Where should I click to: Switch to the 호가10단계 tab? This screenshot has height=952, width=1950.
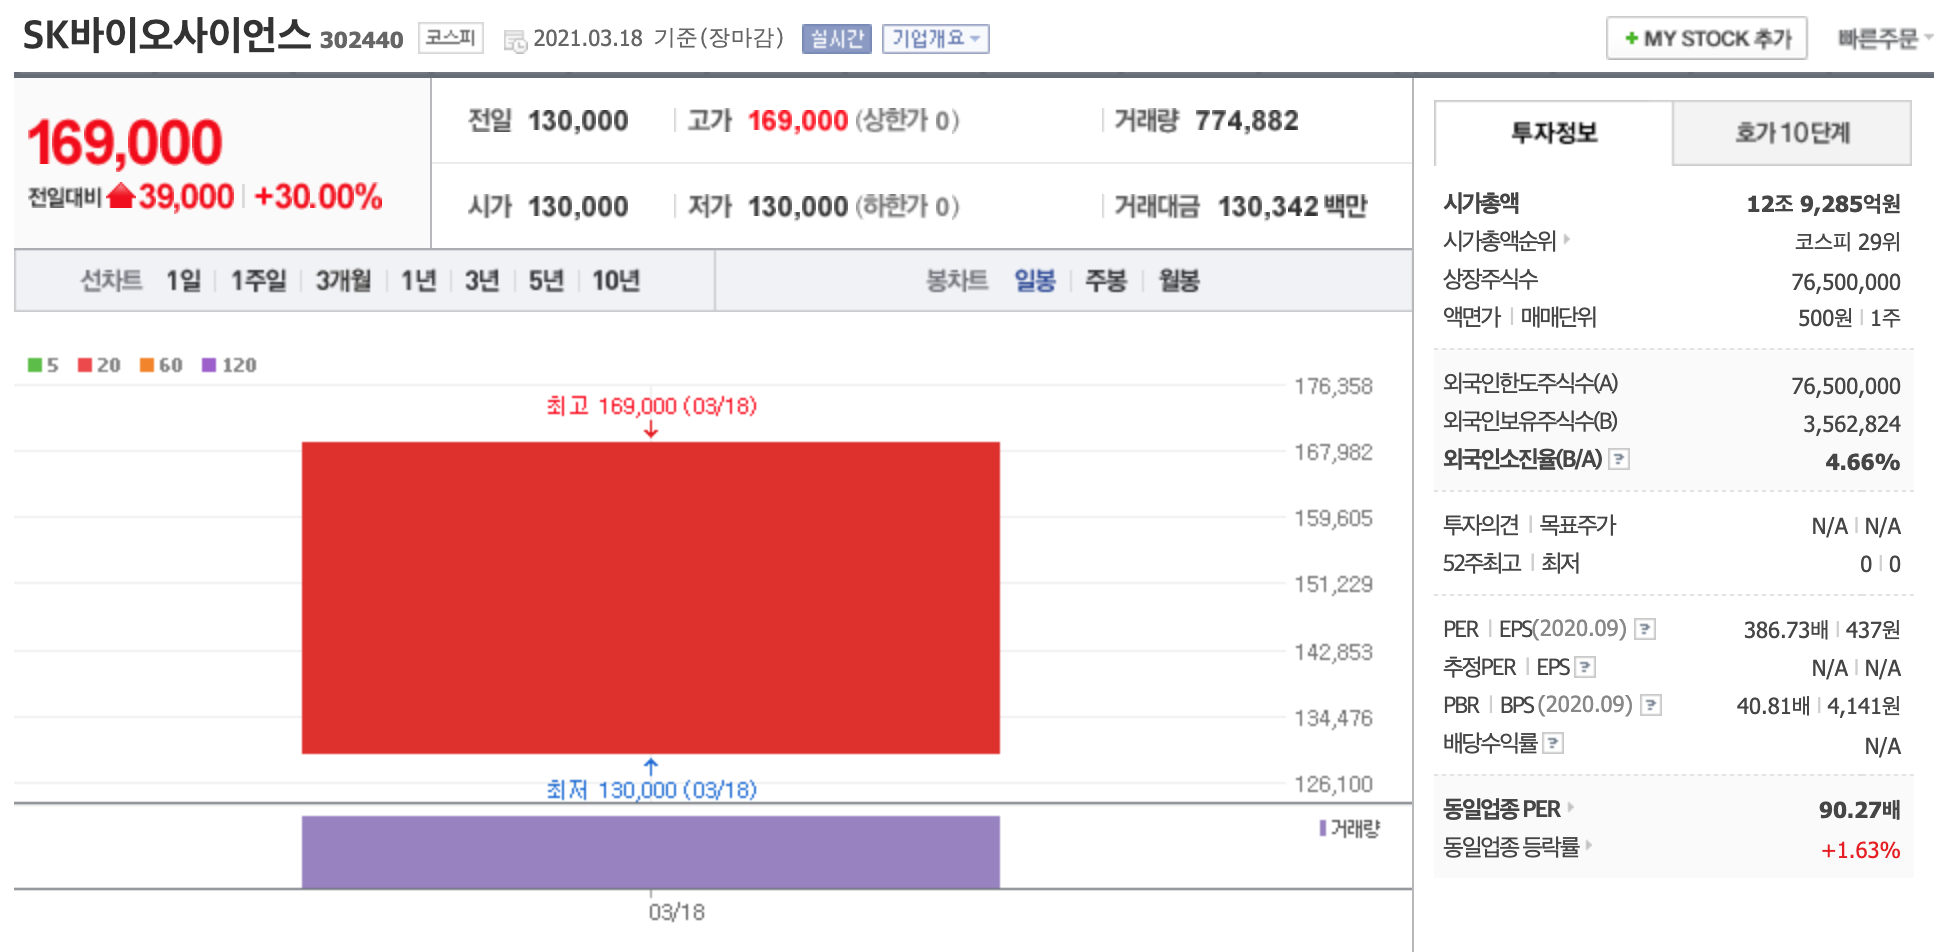[1792, 133]
